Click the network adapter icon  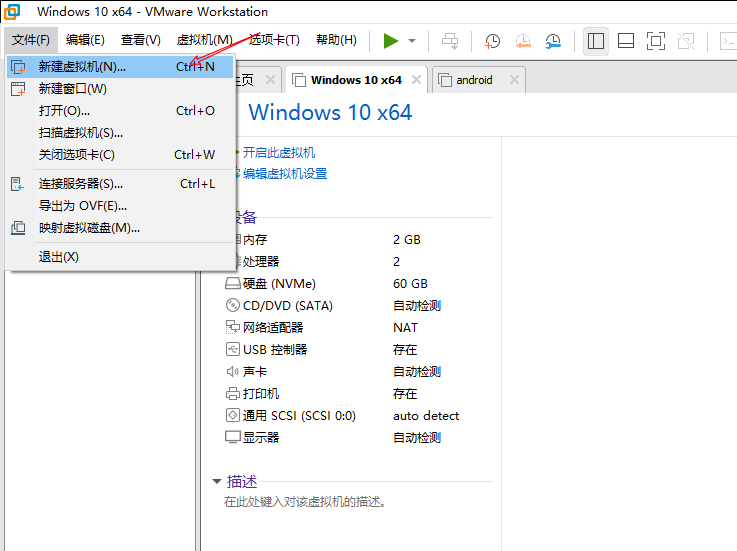[233, 327]
